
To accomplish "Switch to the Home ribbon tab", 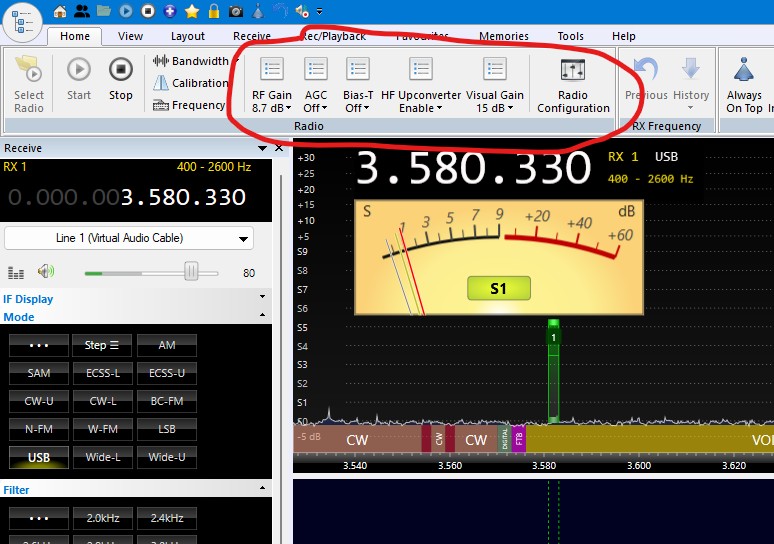I will tap(75, 36).
